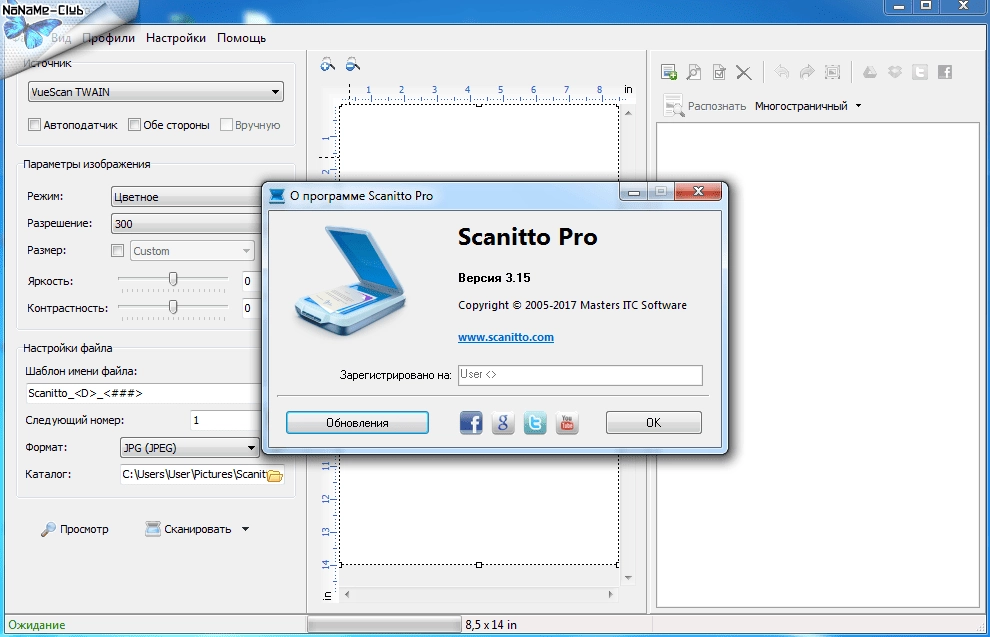Viewport: 990px width, 637px height.
Task: Toggle the Размер checkbox
Action: [x=117, y=251]
